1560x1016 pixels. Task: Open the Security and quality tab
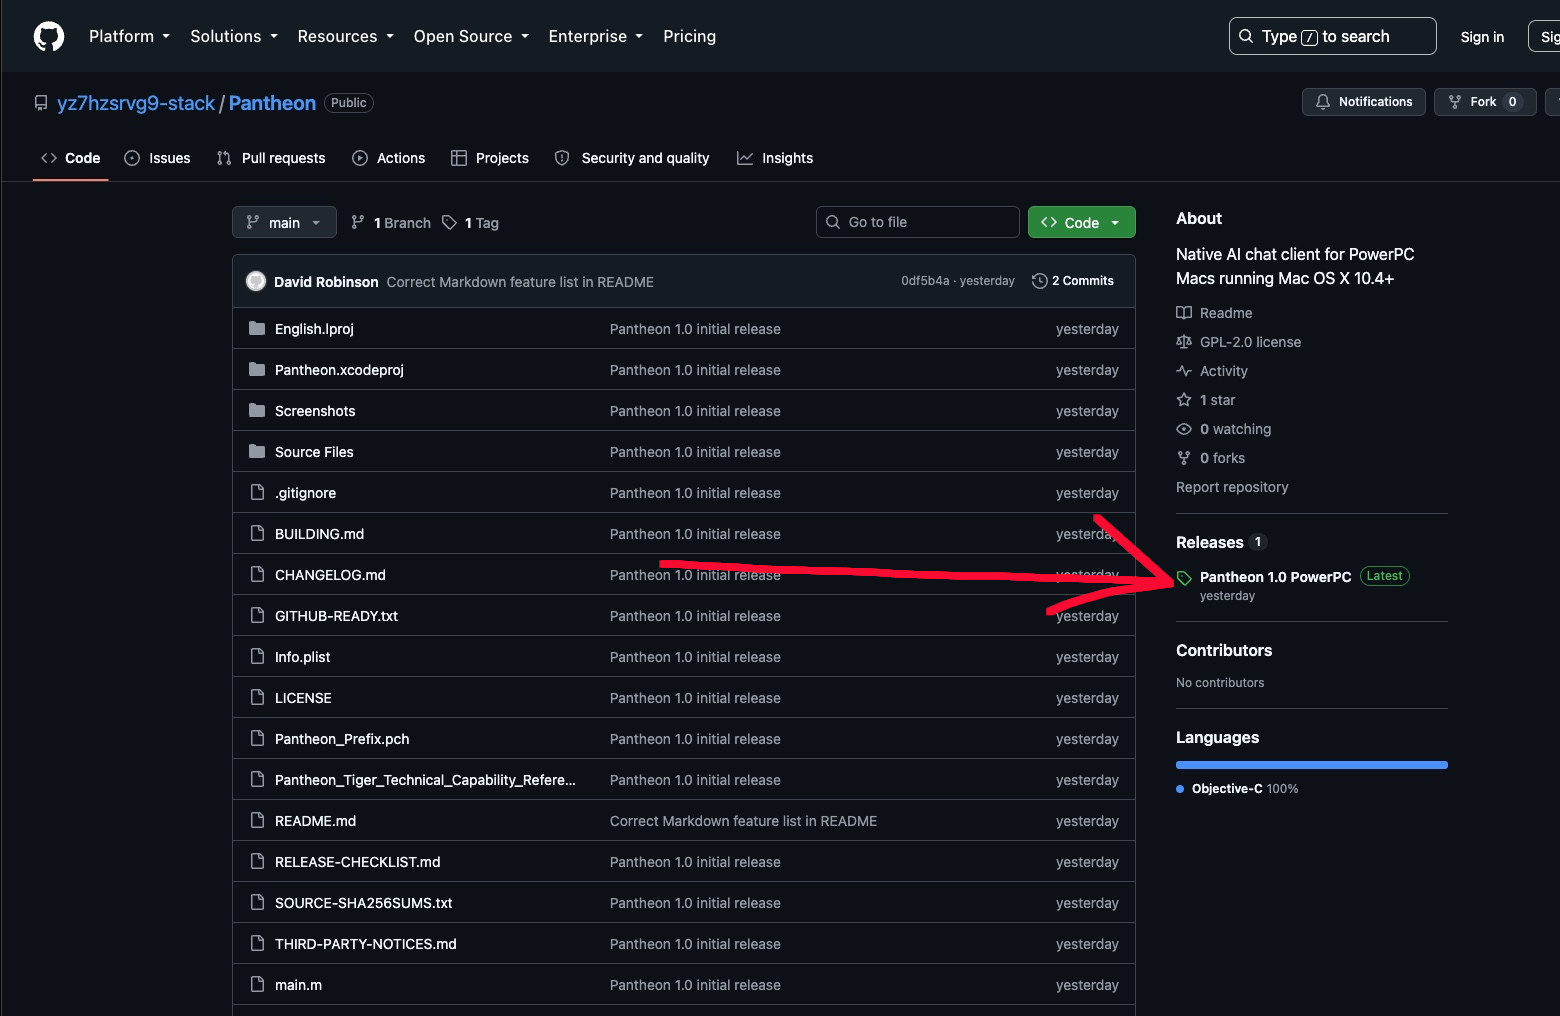632,158
